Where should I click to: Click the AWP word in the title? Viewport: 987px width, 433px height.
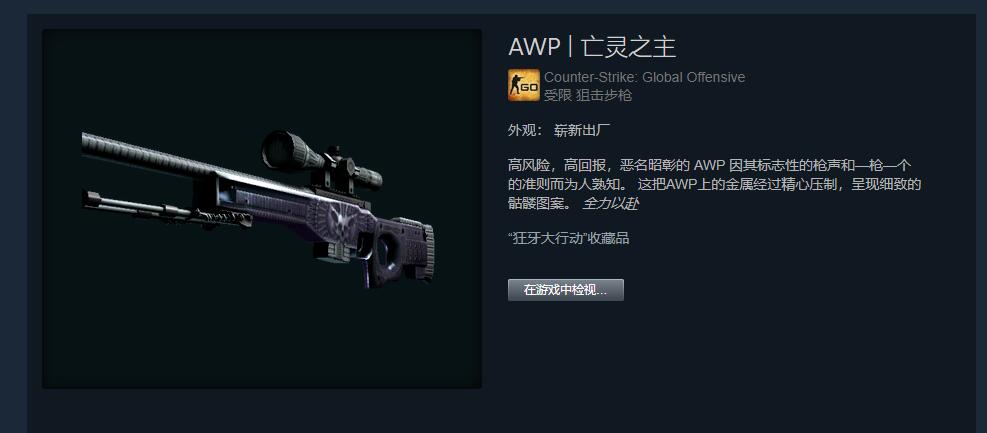point(534,47)
